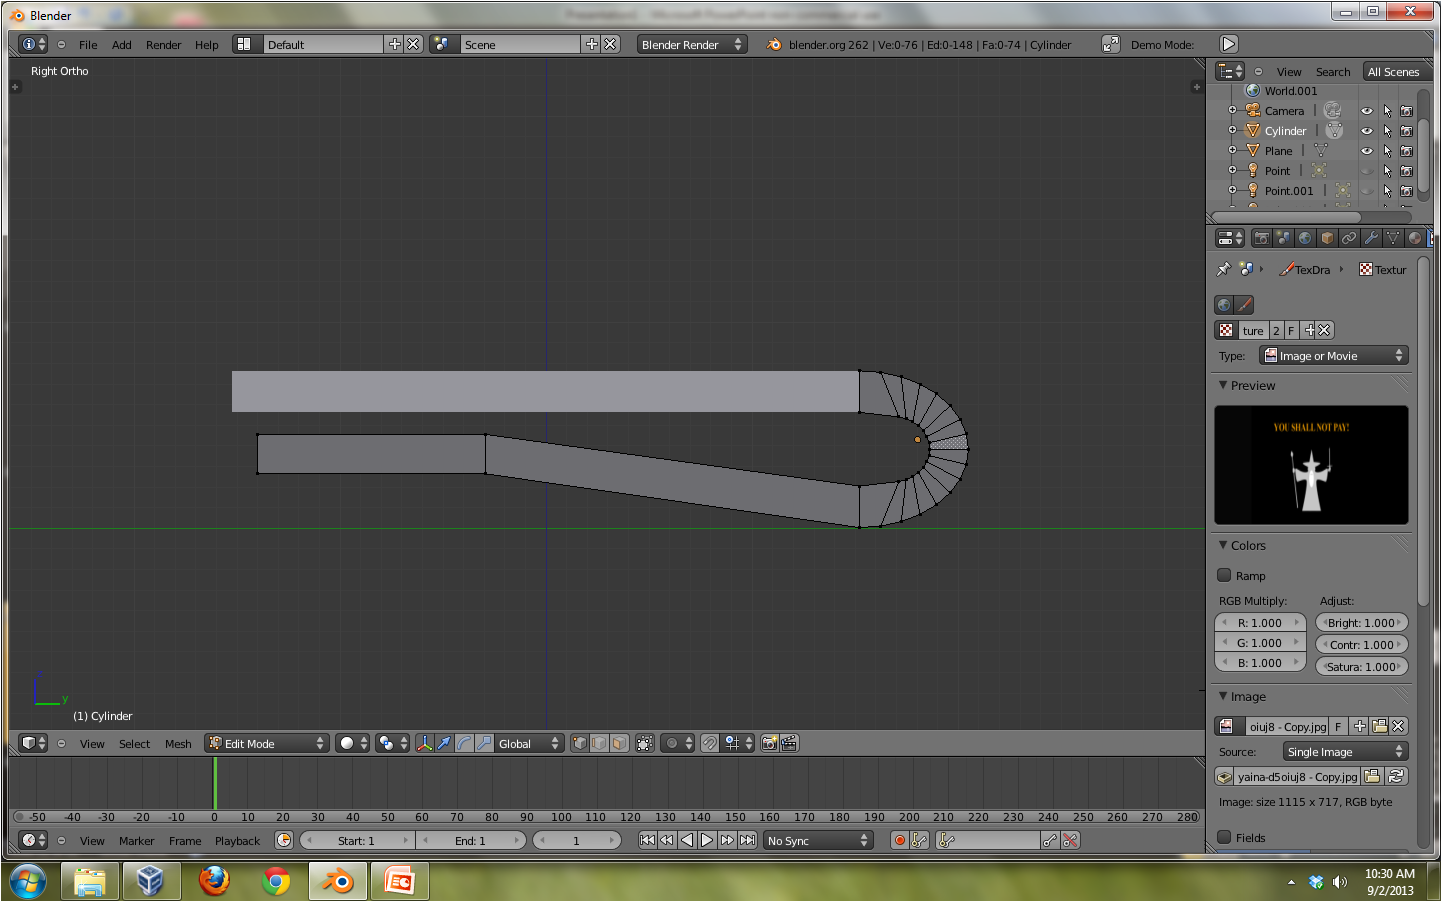Open file browser for image path
Image resolution: width=1442 pixels, height=902 pixels.
pyautogui.click(x=1372, y=776)
